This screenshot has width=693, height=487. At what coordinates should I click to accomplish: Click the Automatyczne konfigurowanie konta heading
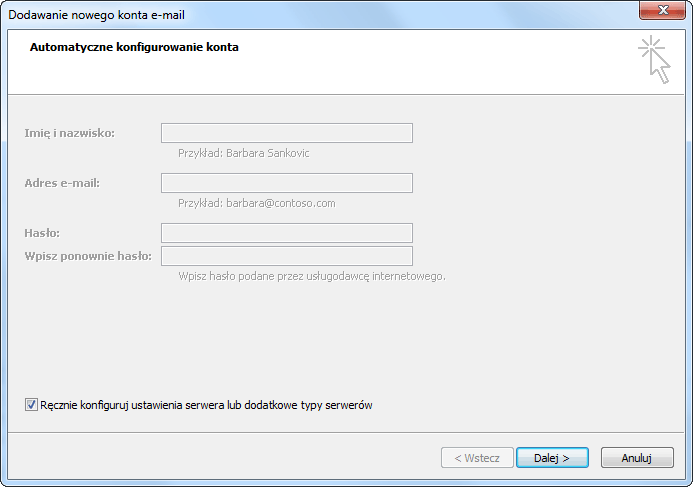pyautogui.click(x=134, y=47)
